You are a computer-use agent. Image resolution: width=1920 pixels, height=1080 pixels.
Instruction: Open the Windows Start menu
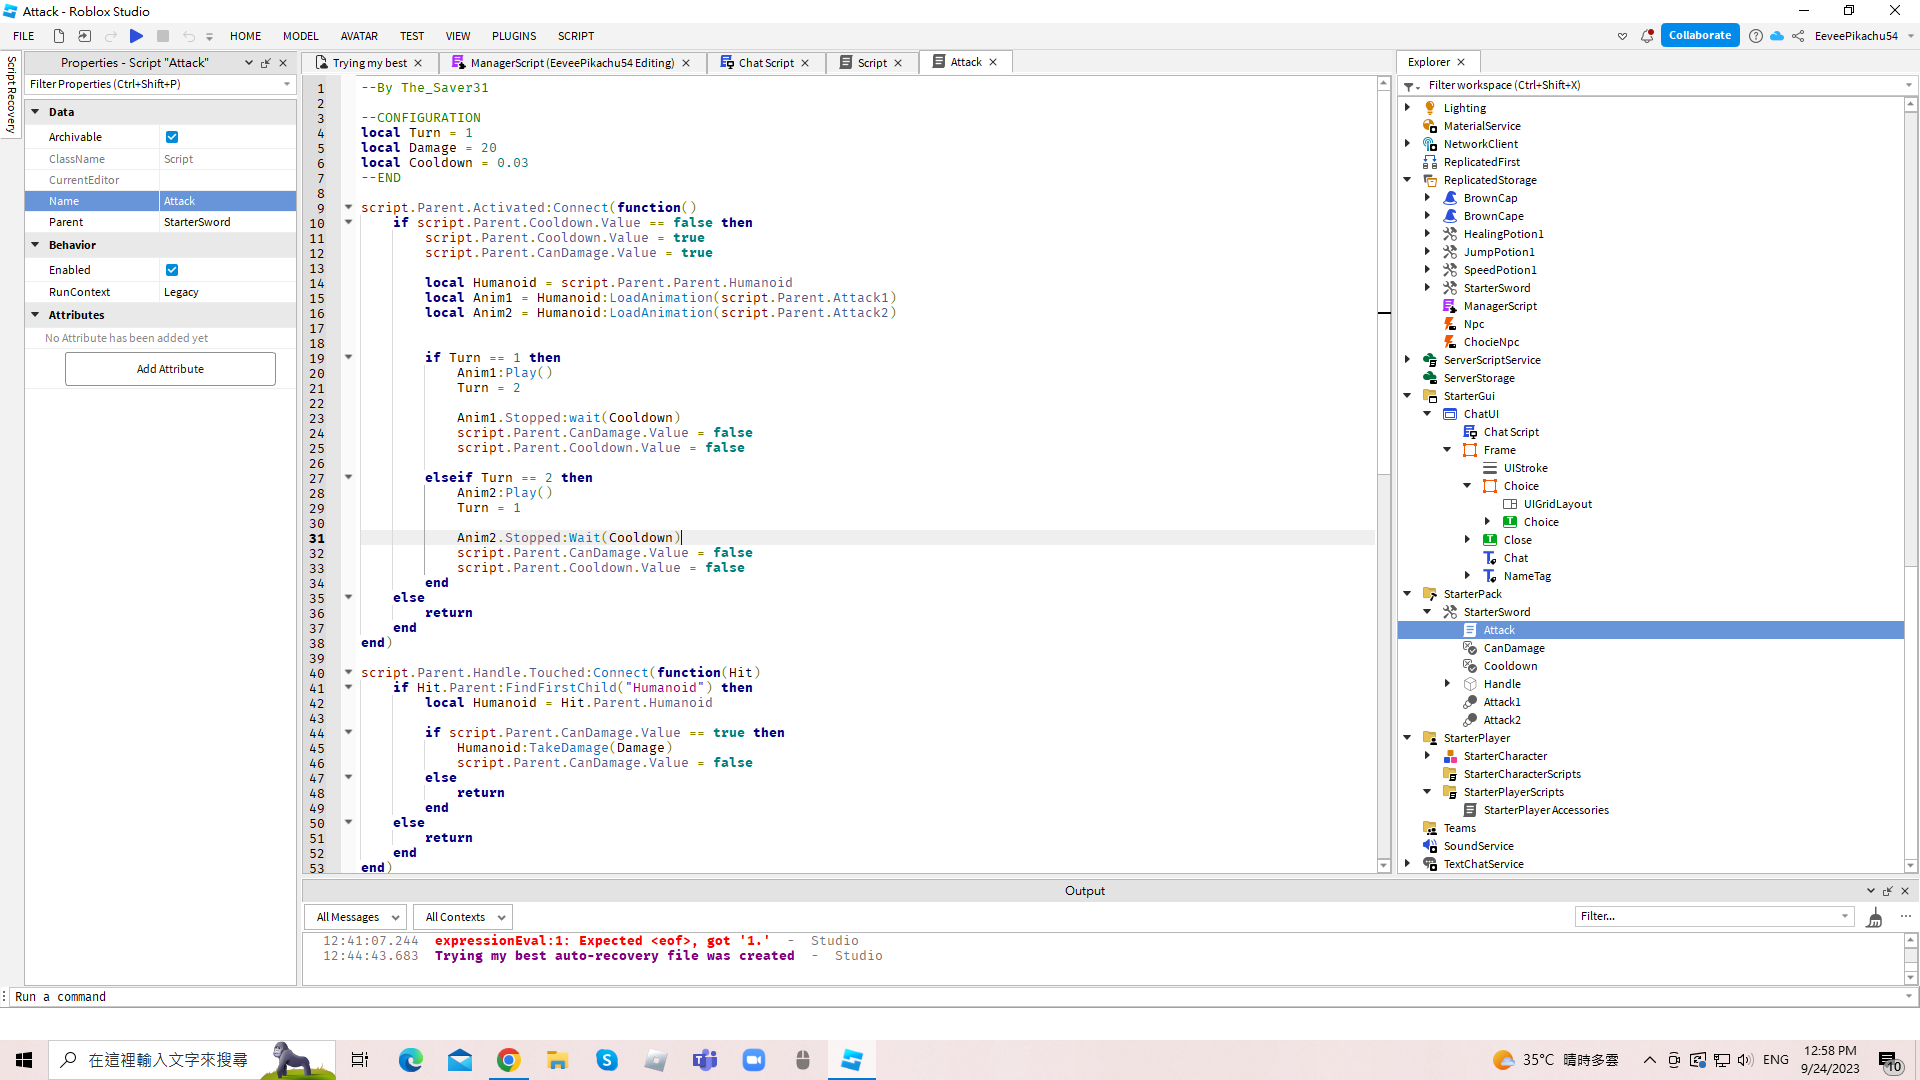[24, 1060]
